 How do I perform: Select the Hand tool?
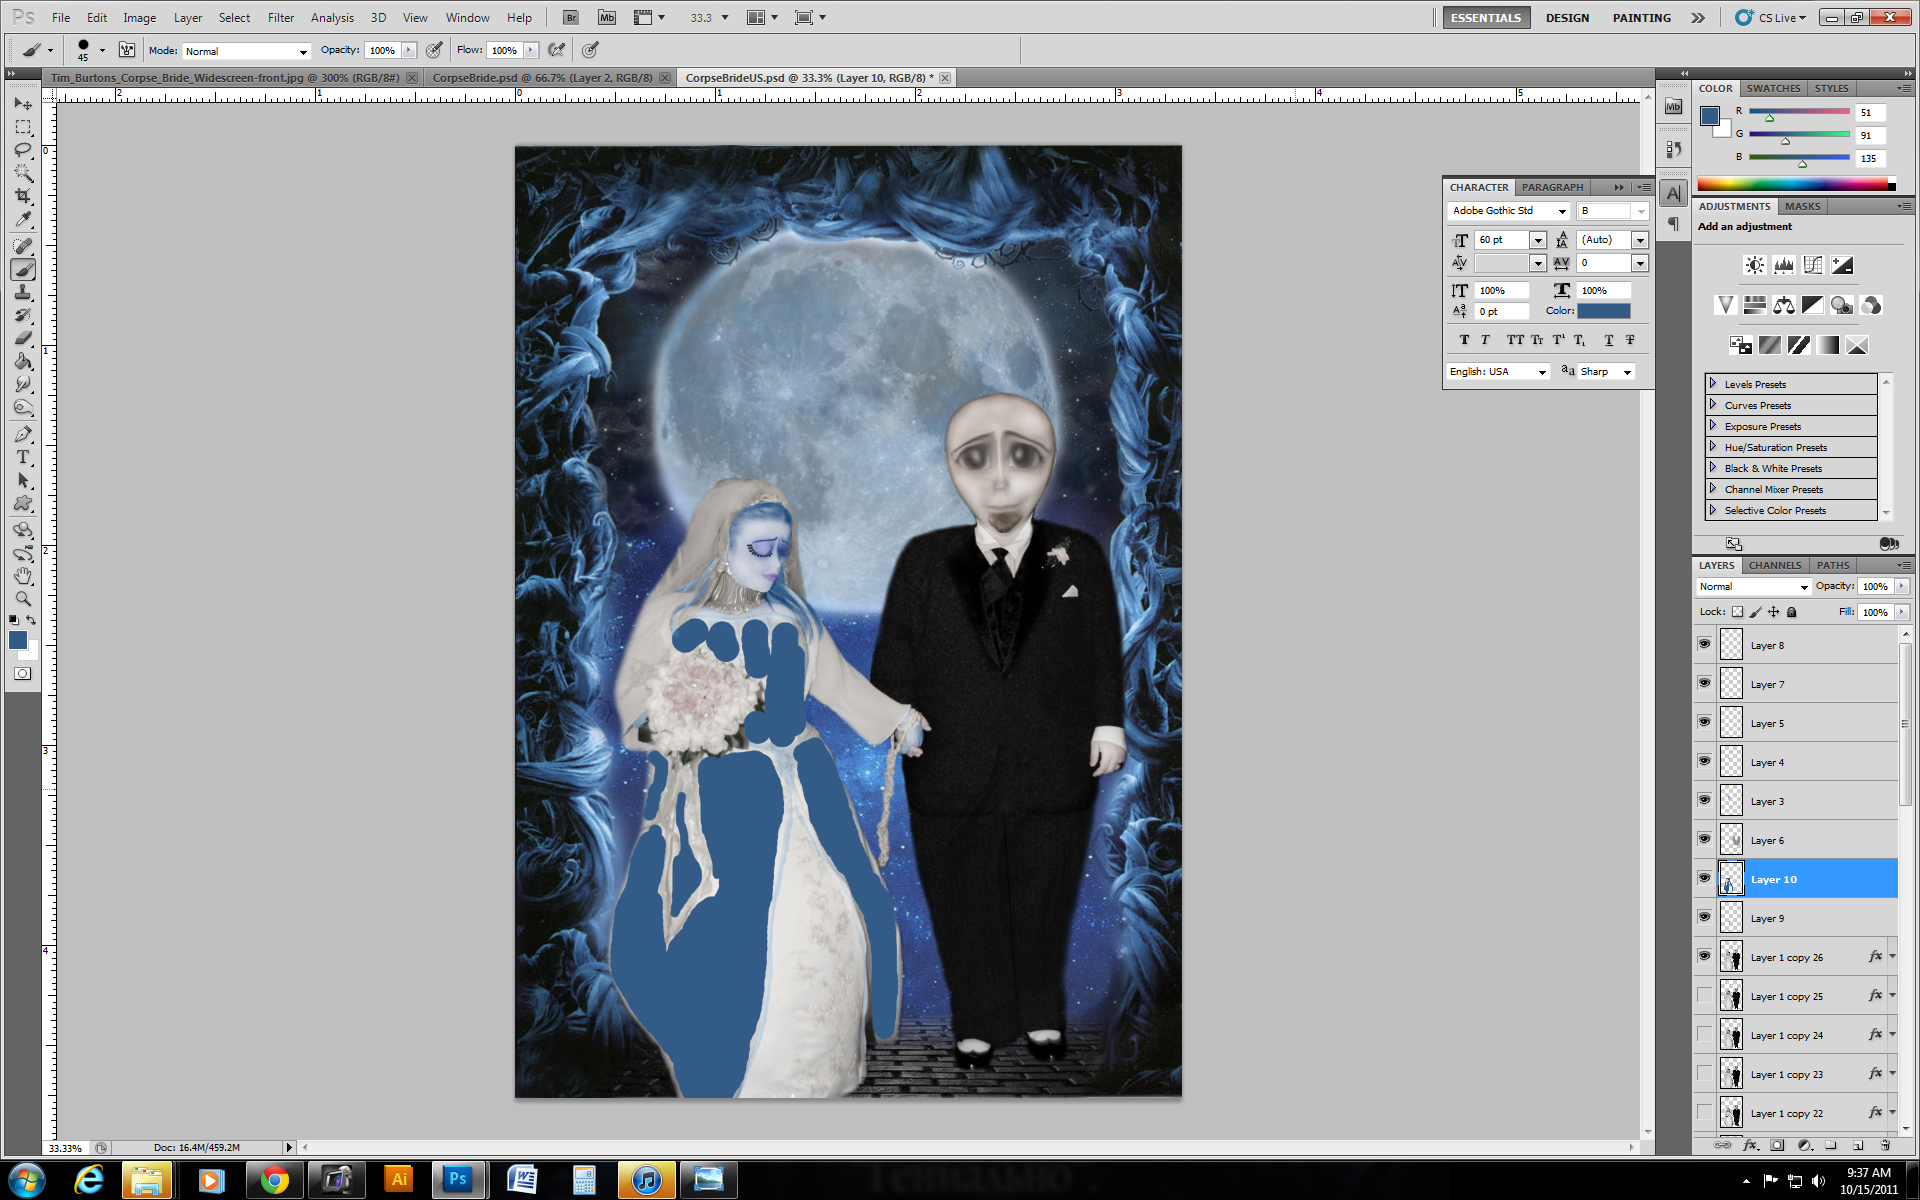(x=23, y=576)
